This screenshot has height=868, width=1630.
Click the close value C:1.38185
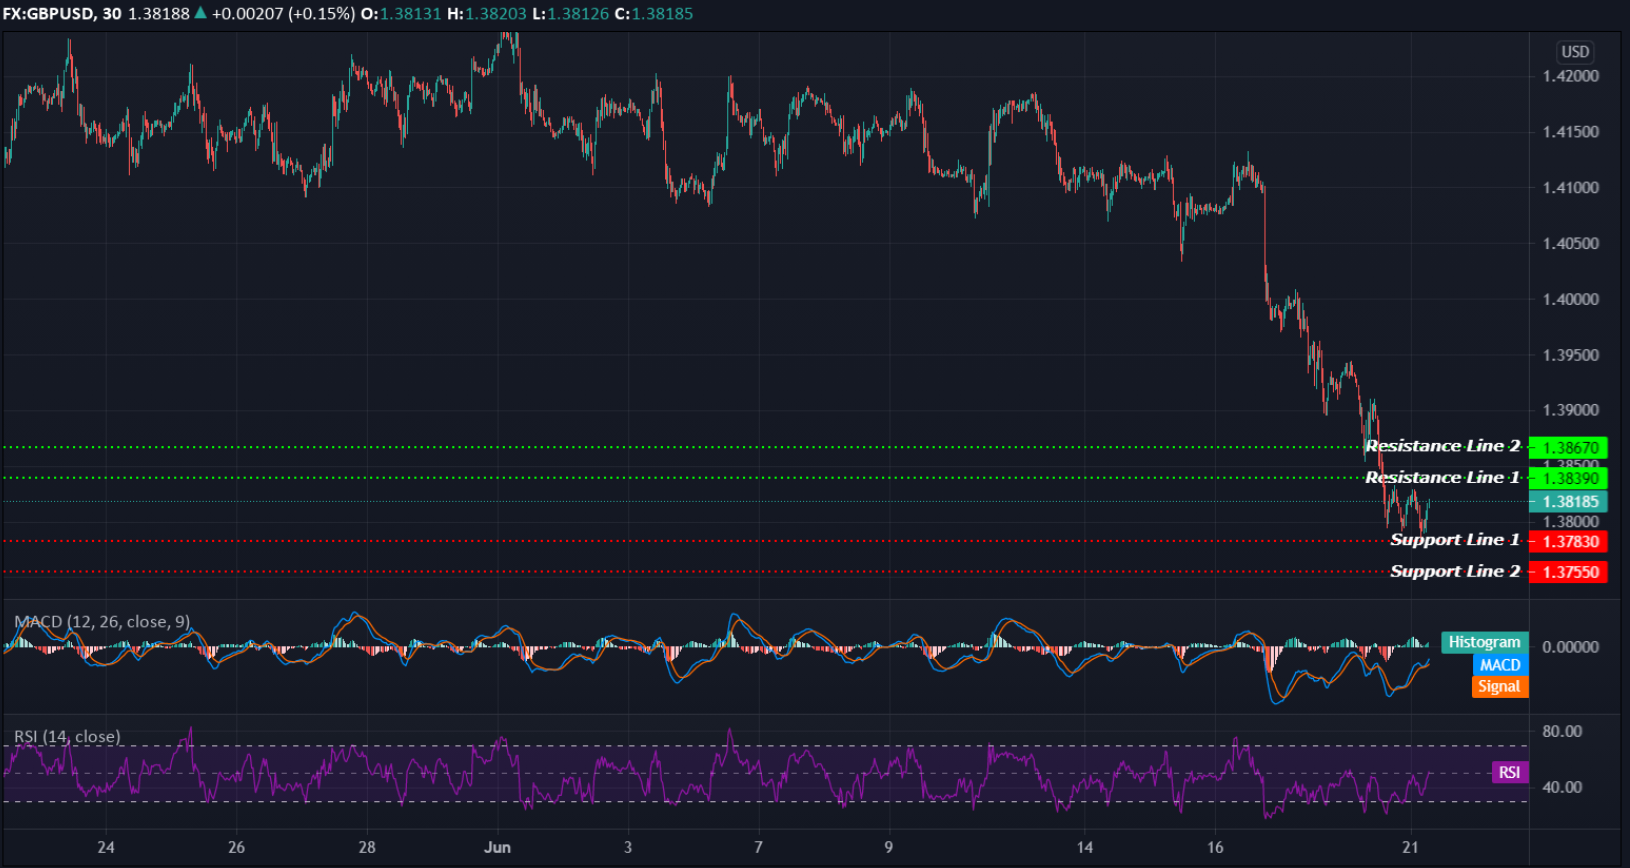click(x=654, y=14)
